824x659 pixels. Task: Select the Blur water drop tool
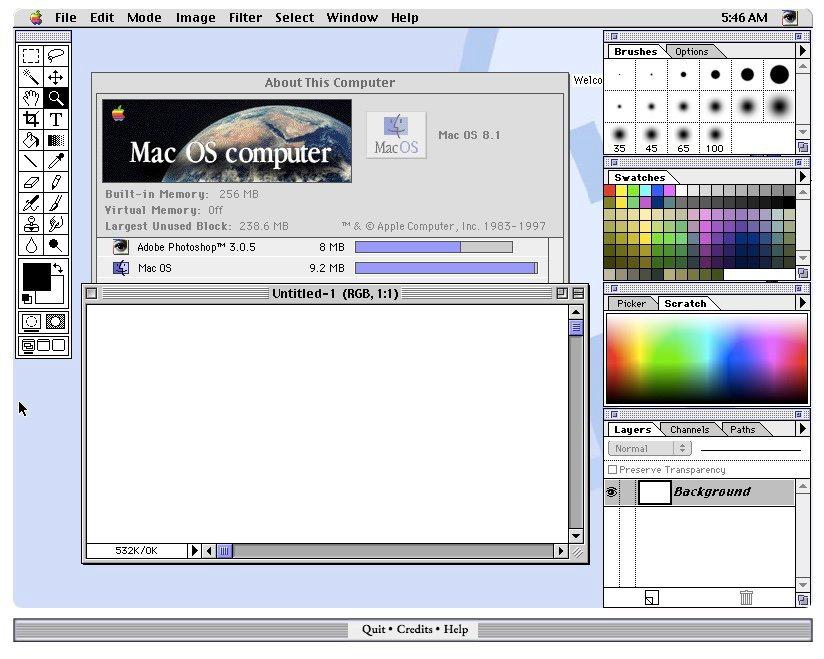click(x=31, y=245)
